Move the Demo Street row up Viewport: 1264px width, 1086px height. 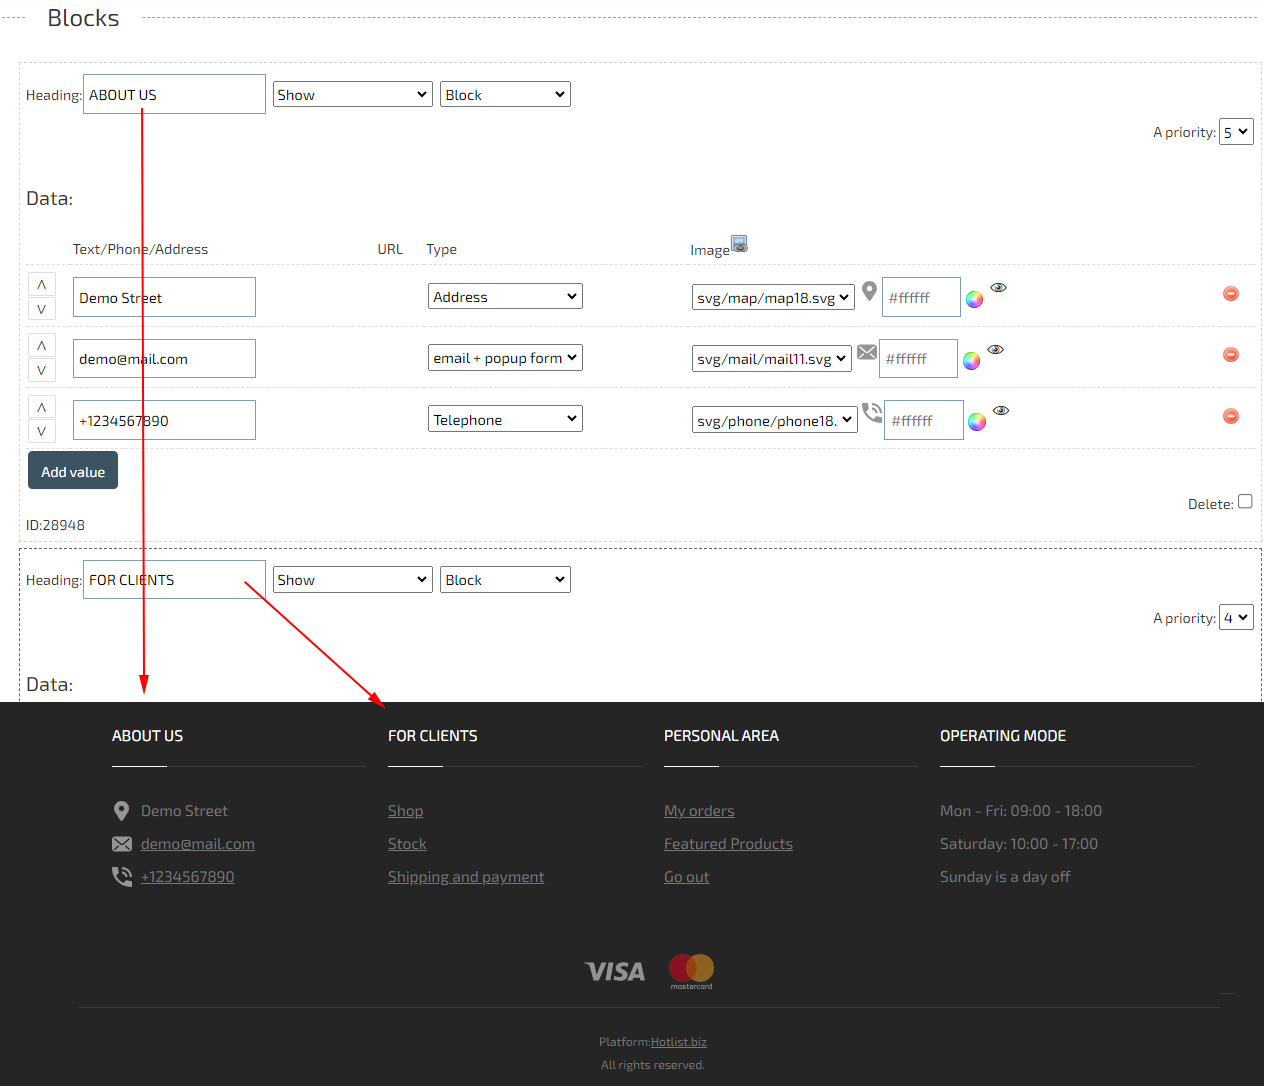41,285
